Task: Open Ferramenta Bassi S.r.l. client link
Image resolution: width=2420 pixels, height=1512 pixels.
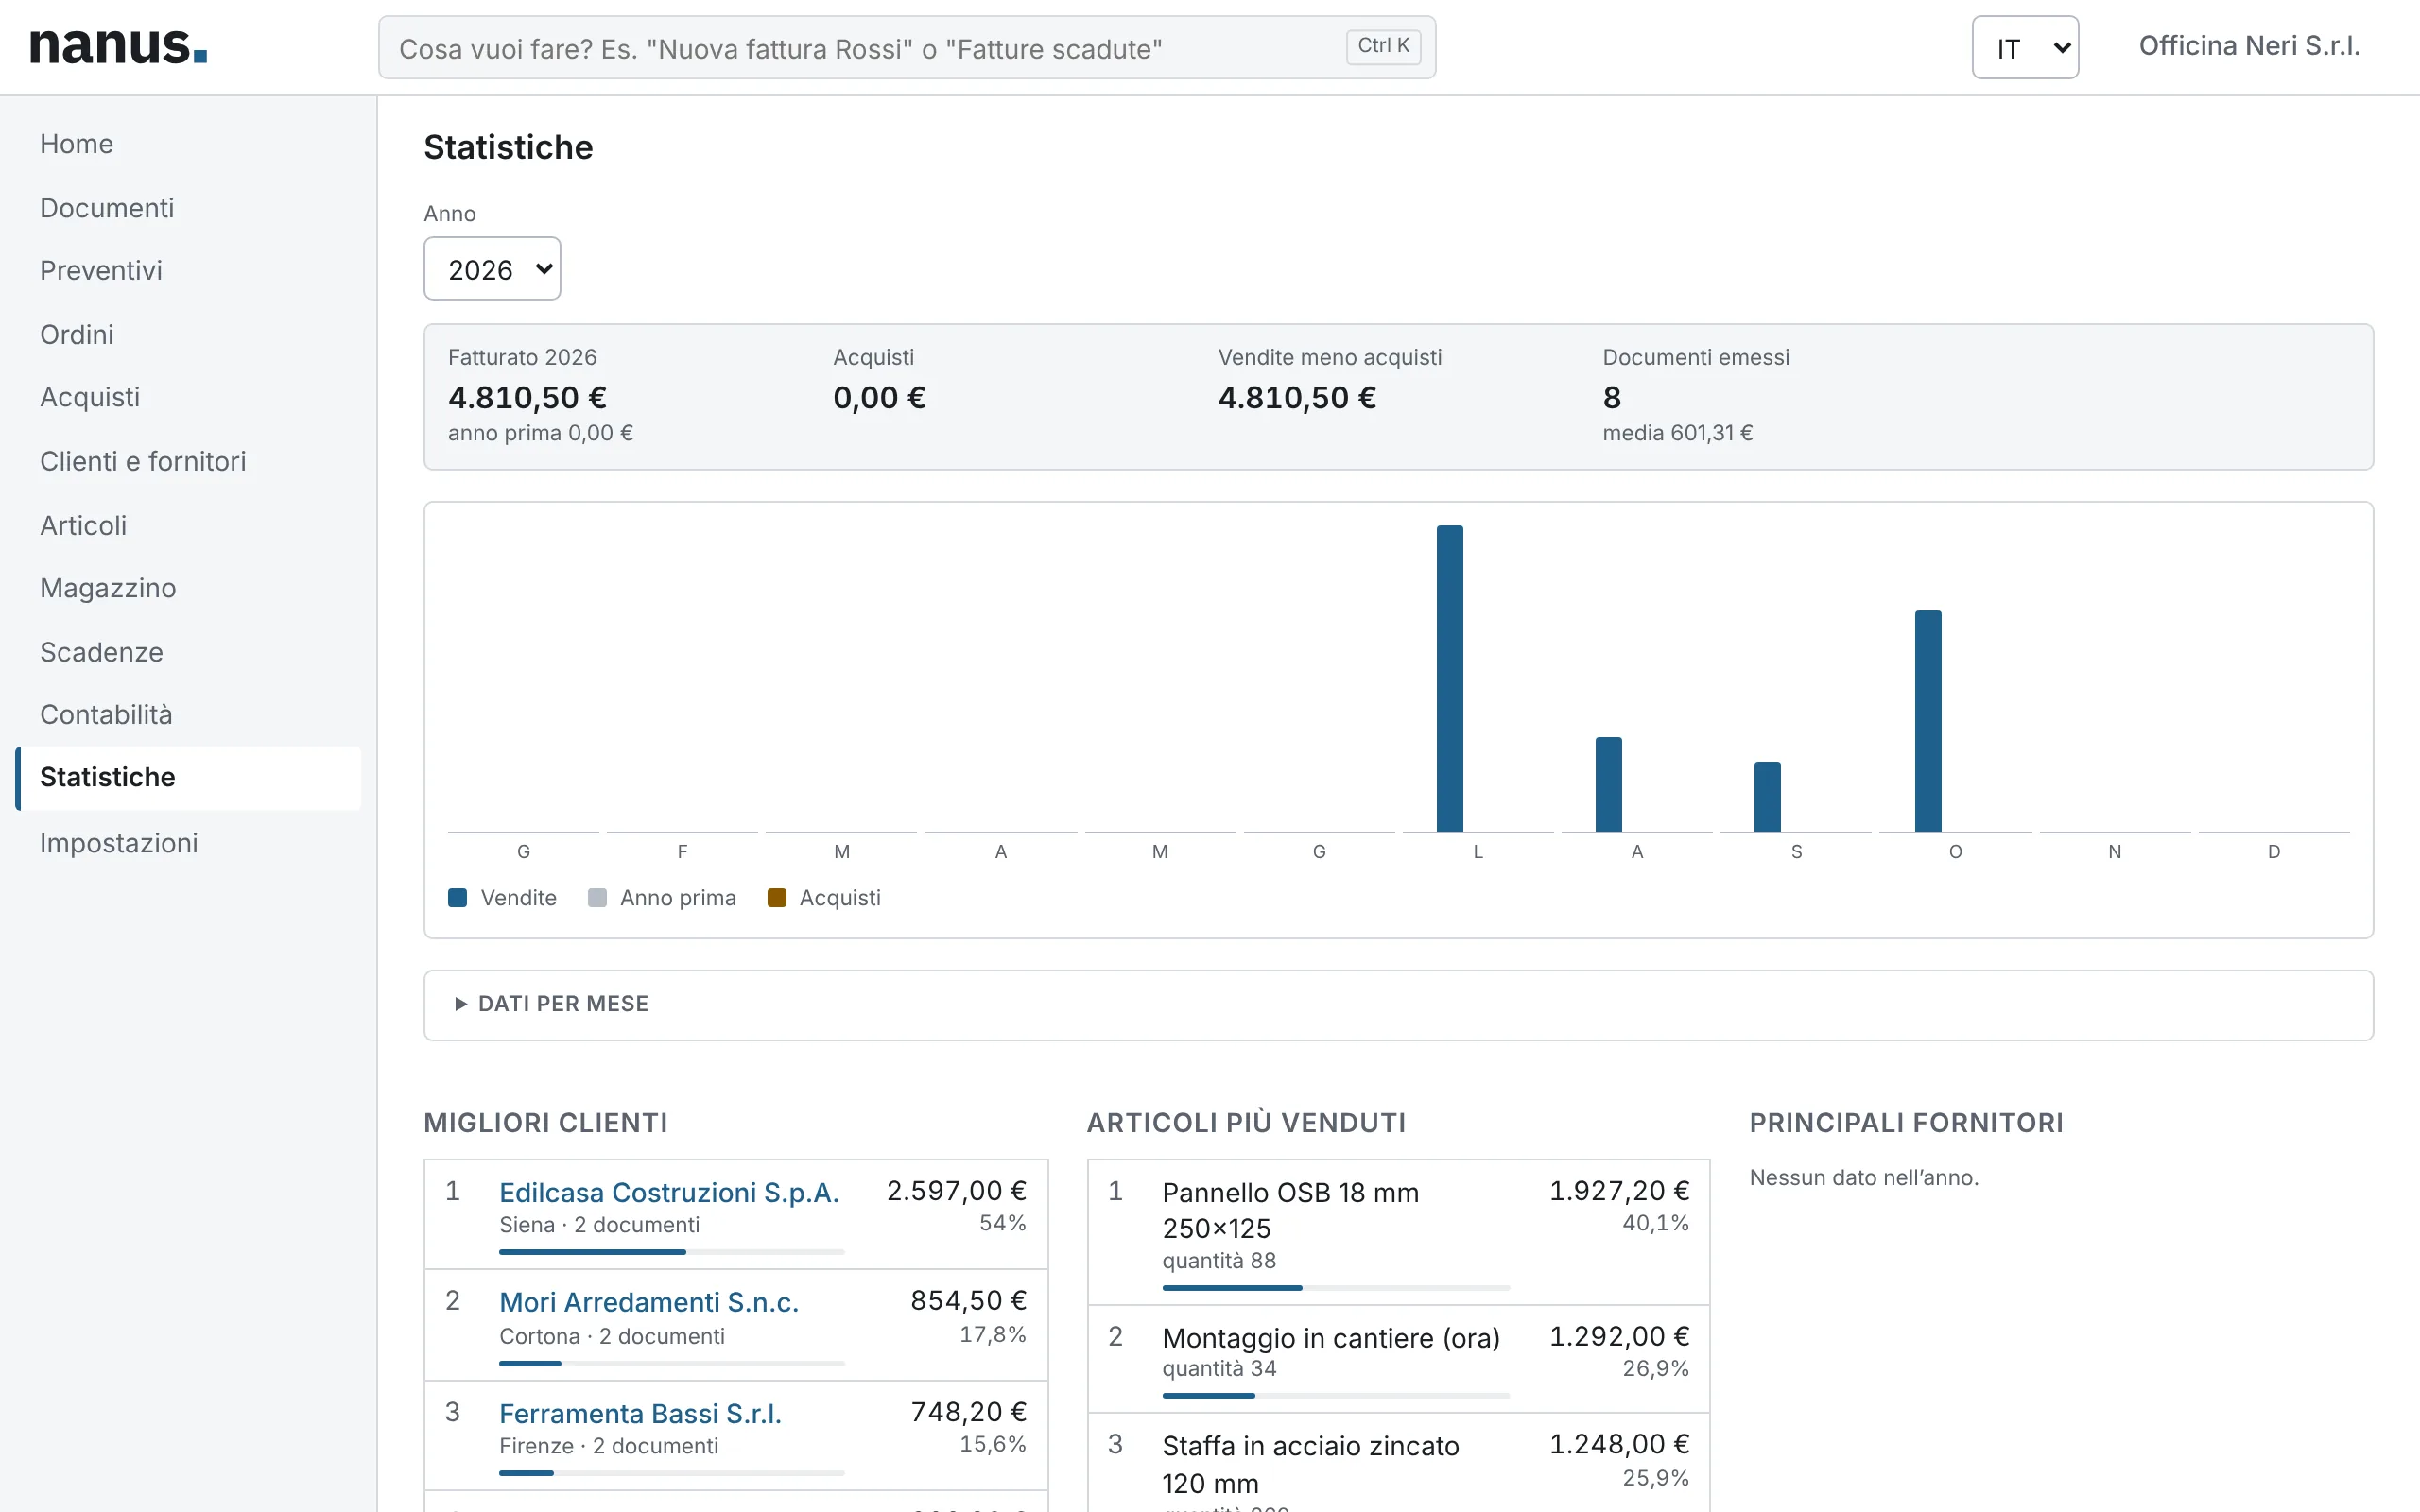Action: pyautogui.click(x=640, y=1413)
